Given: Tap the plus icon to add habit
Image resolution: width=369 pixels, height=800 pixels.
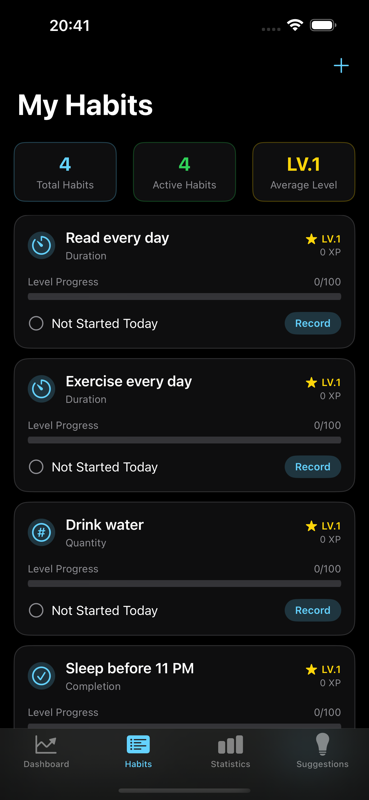Looking at the screenshot, I should pyautogui.click(x=341, y=66).
